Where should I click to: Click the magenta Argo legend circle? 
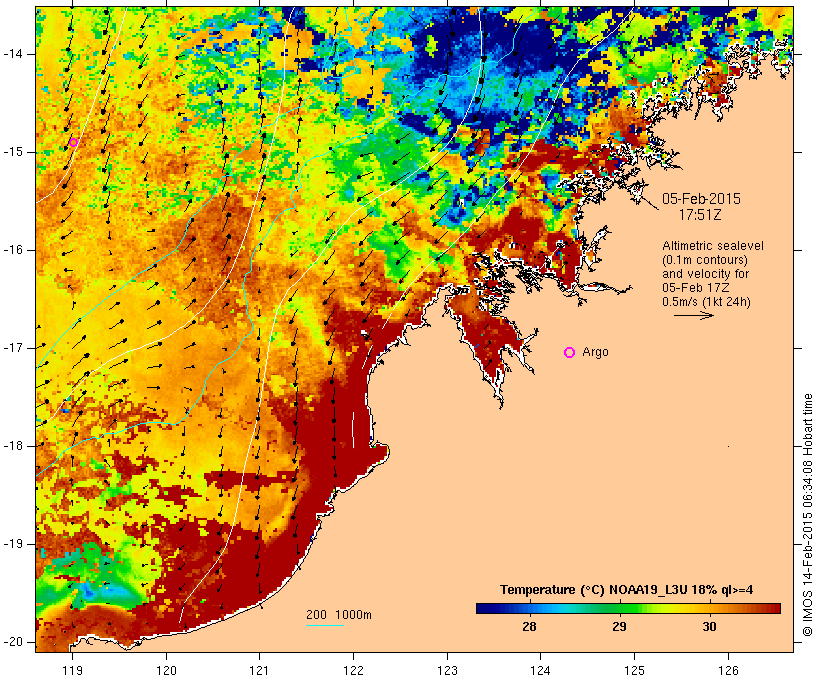[x=570, y=352]
